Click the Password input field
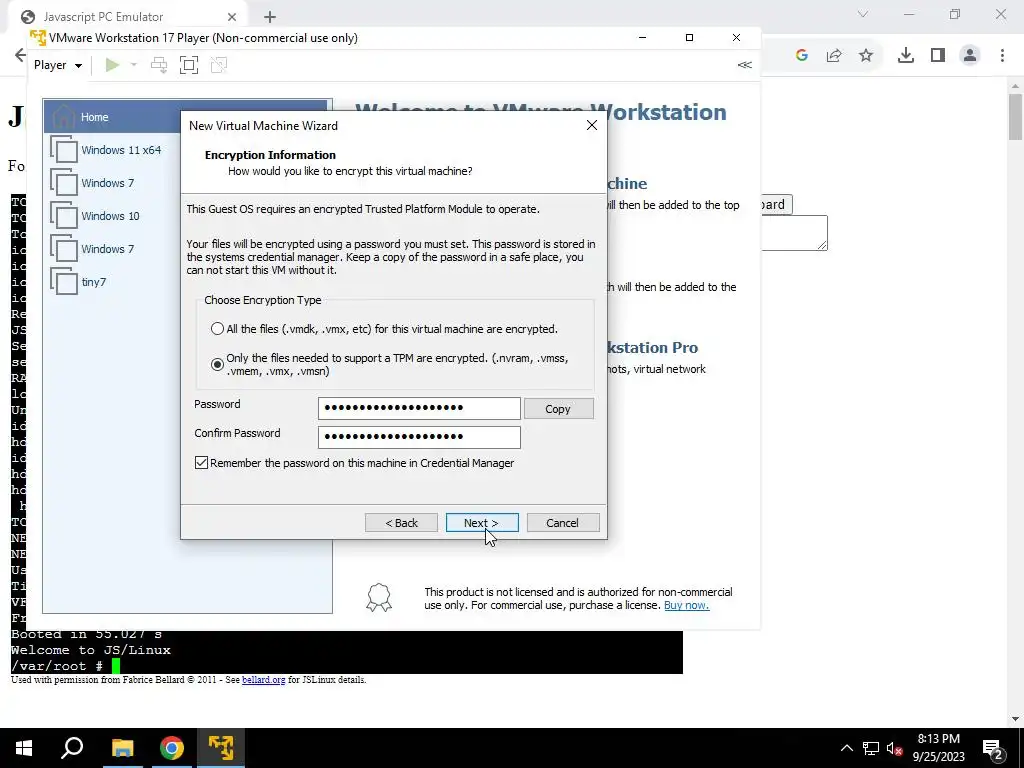The height and width of the screenshot is (768, 1024). (x=419, y=408)
